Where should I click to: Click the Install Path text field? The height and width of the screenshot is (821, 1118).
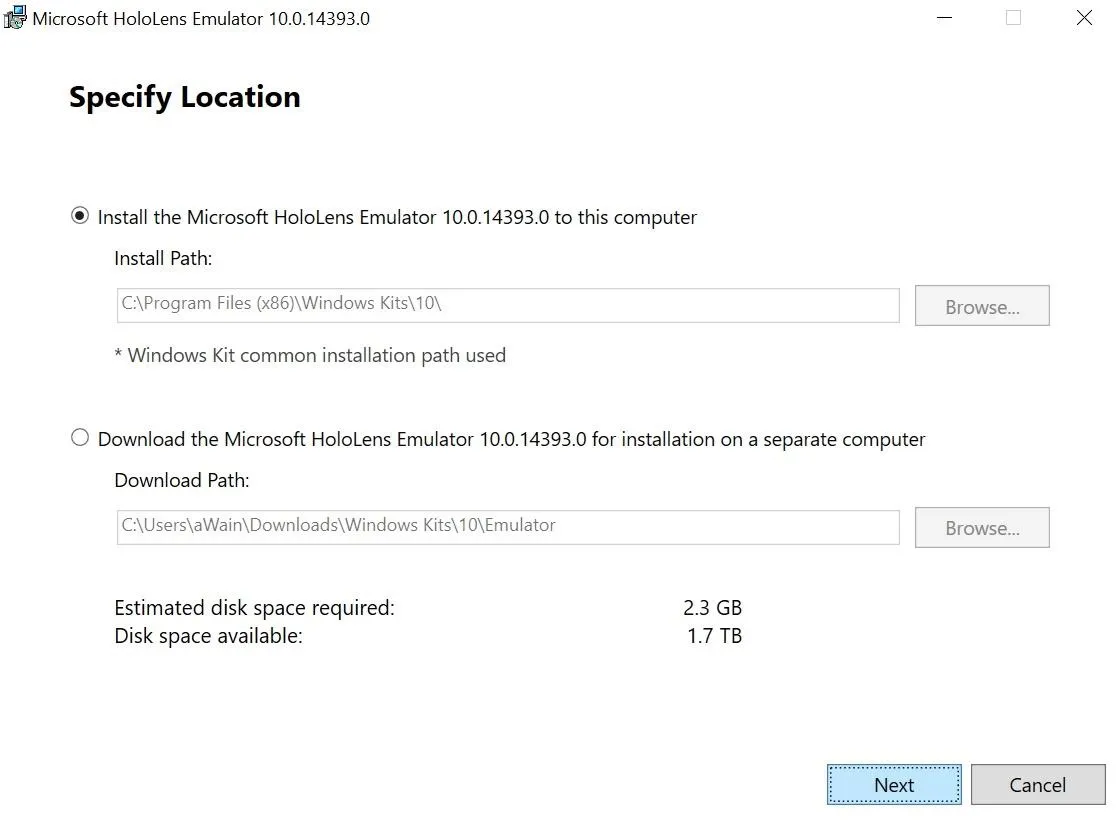click(508, 305)
